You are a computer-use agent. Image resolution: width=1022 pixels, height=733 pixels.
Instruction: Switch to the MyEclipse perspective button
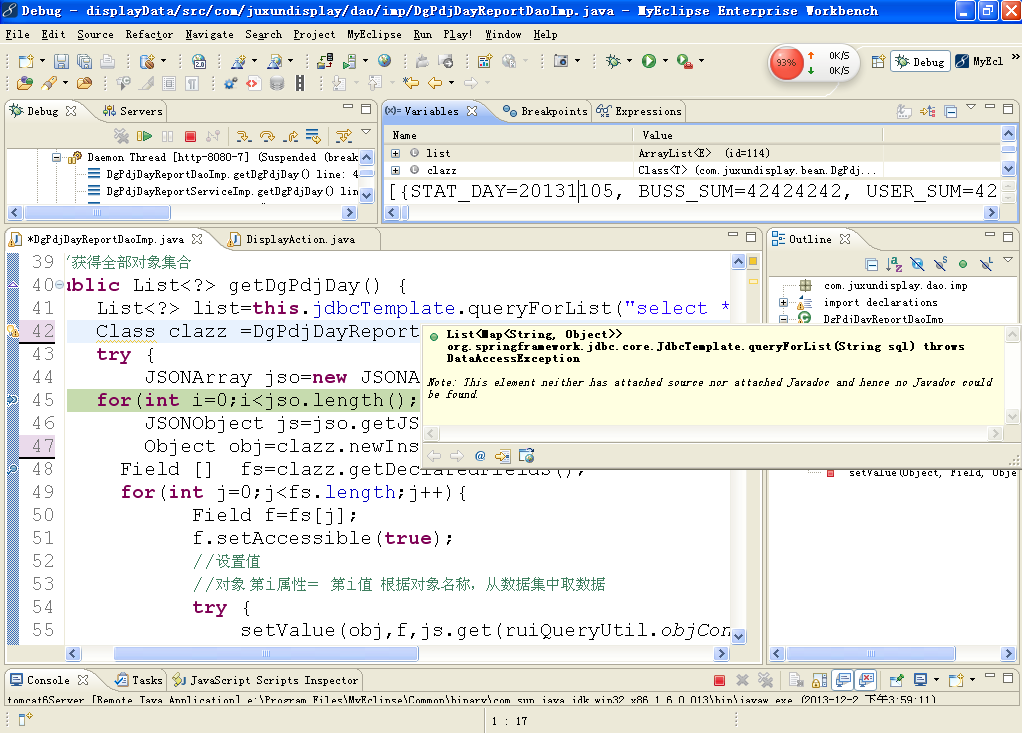click(980, 61)
